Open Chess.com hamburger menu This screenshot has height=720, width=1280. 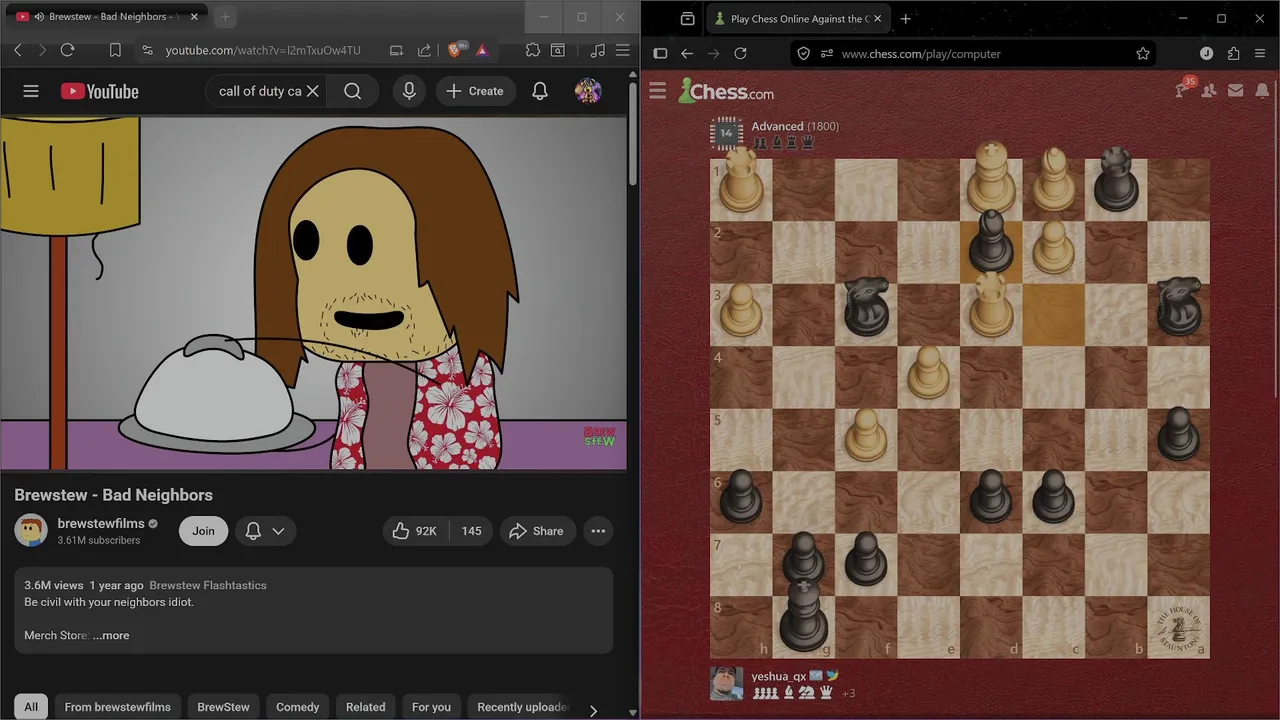[x=657, y=91]
